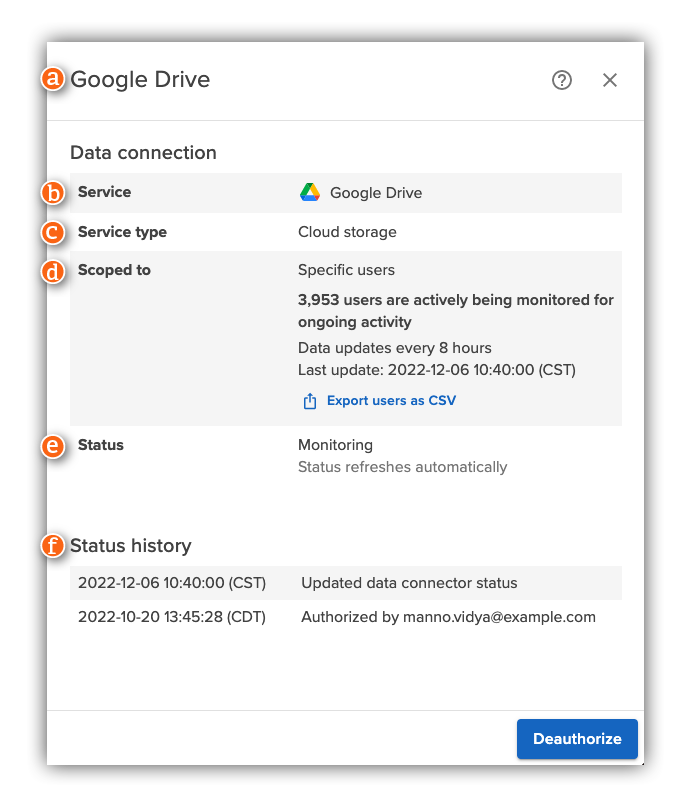This screenshot has width=683, height=806.
Task: Click Google Drive service name value
Action: [376, 193]
